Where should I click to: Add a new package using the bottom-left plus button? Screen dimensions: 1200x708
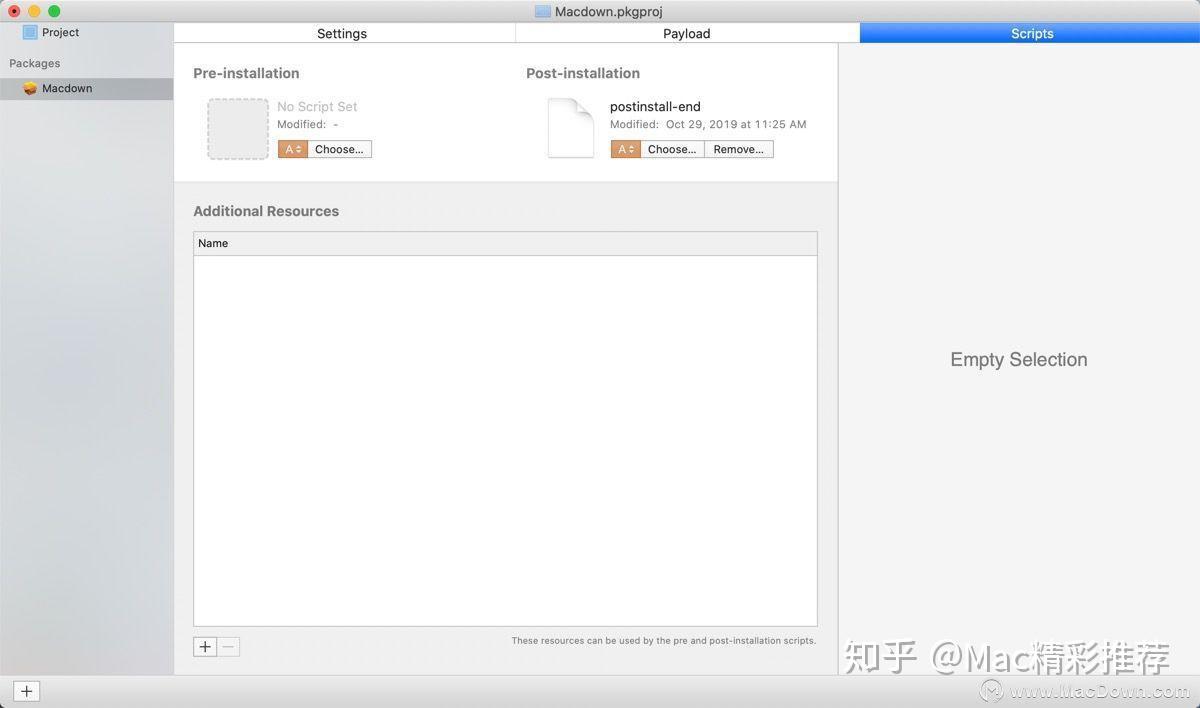click(26, 691)
